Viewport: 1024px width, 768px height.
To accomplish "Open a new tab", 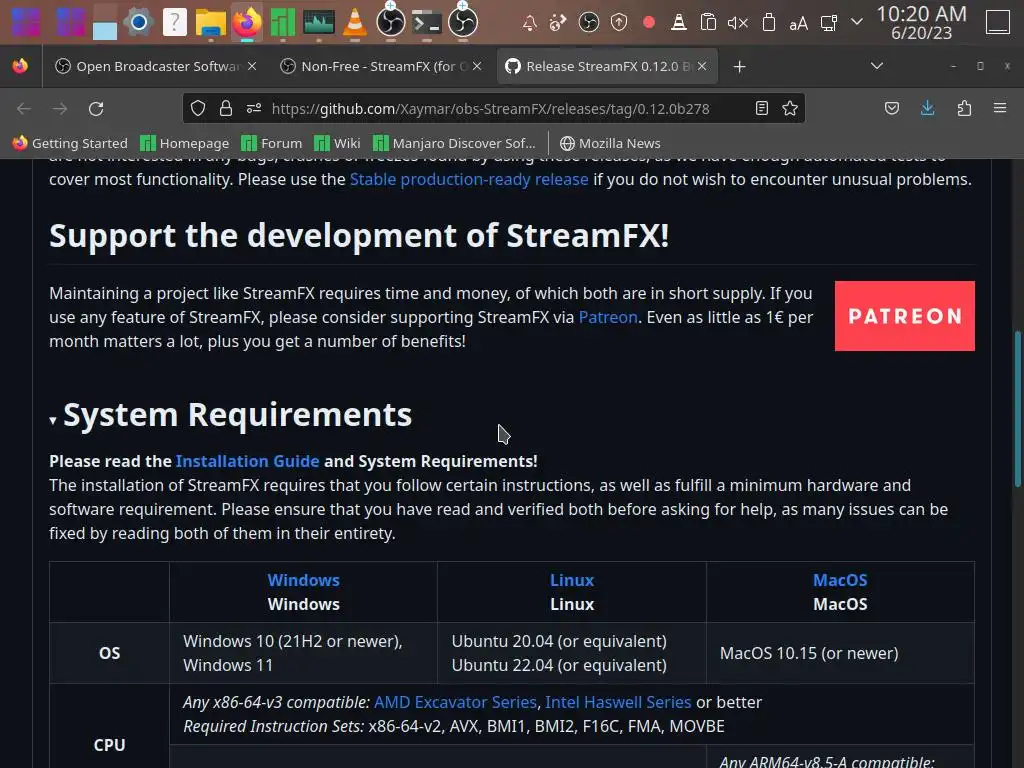I will point(739,67).
